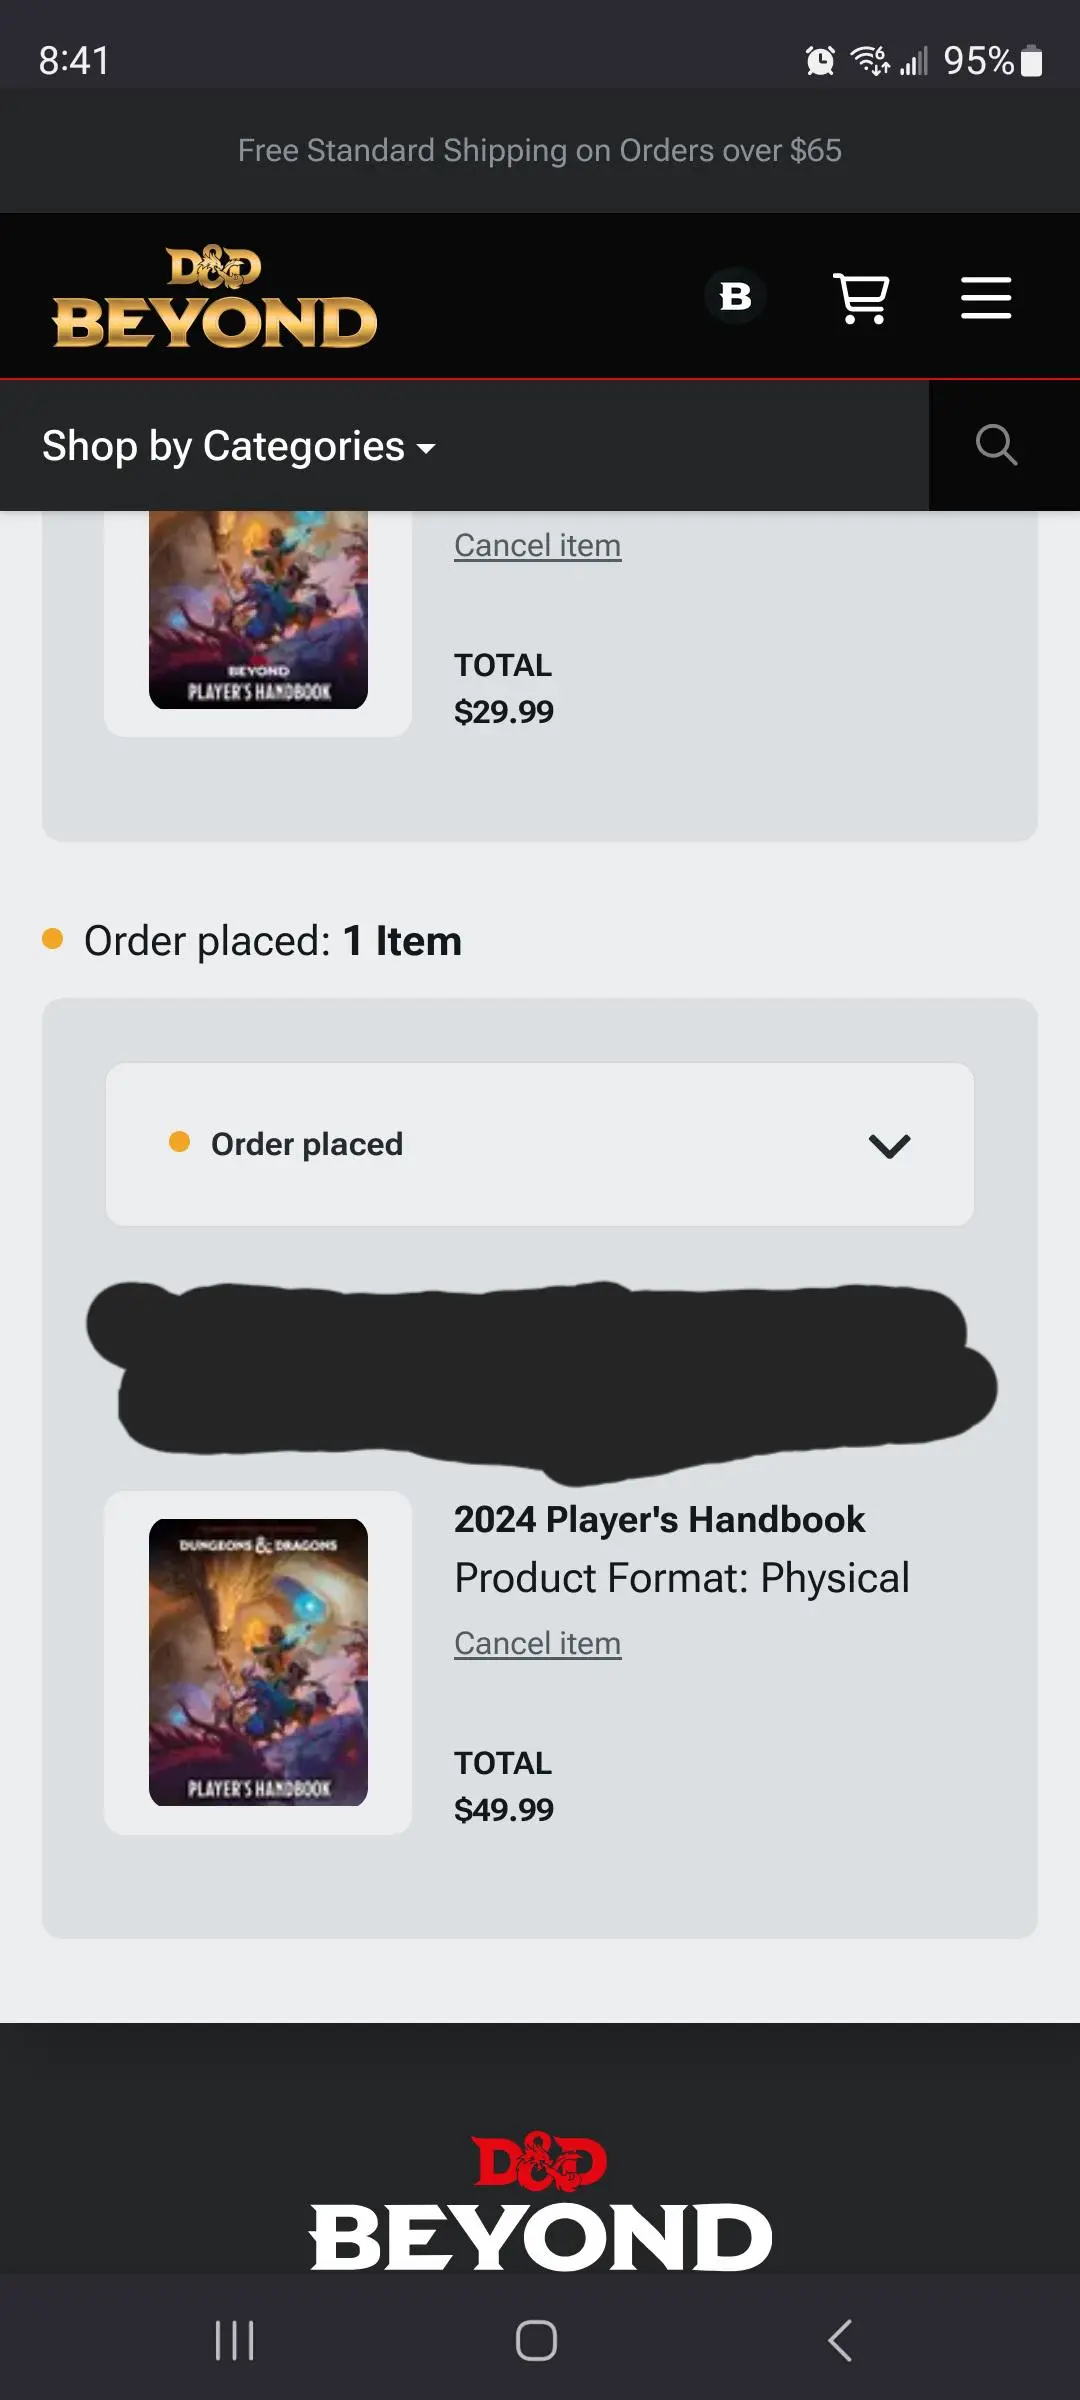Open the hamburger navigation menu
Viewport: 1080px width, 2400px height.
(x=984, y=297)
